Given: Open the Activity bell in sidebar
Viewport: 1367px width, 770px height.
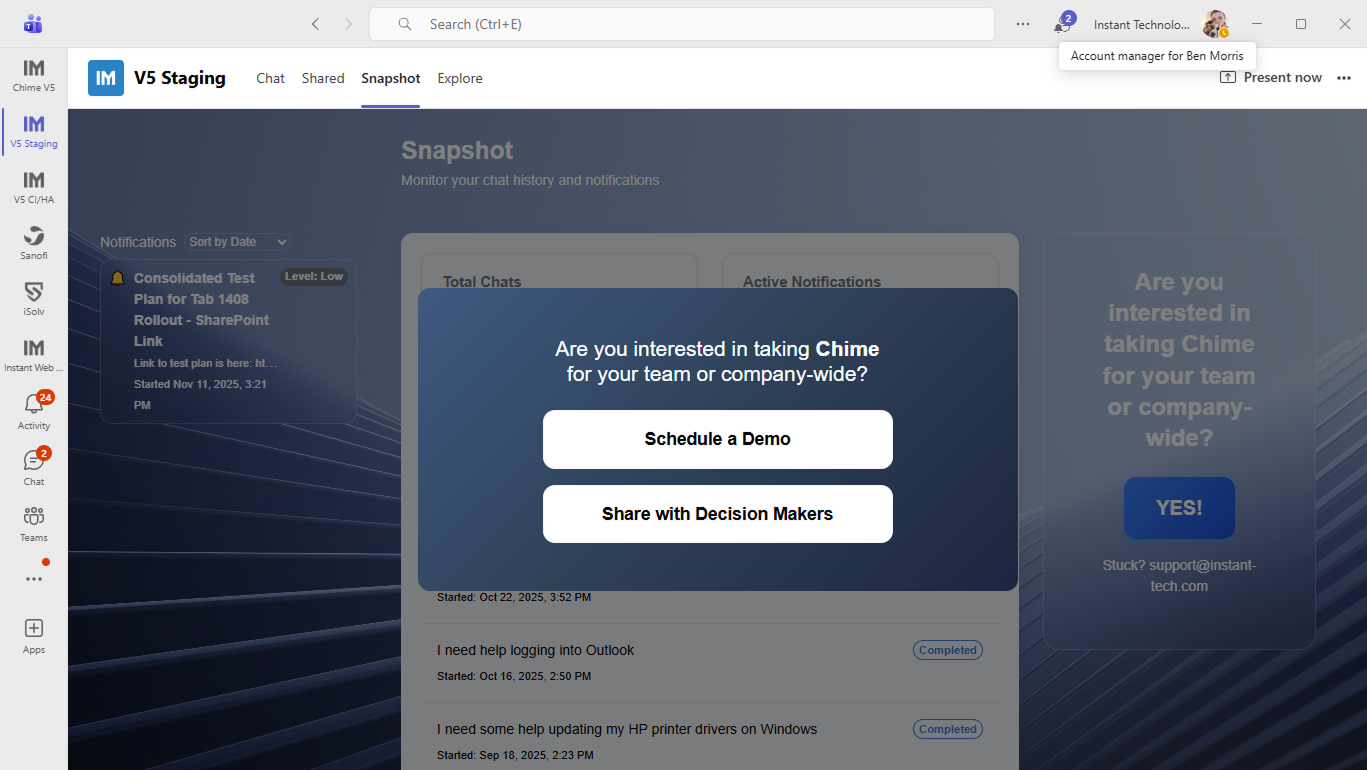Looking at the screenshot, I should (34, 411).
